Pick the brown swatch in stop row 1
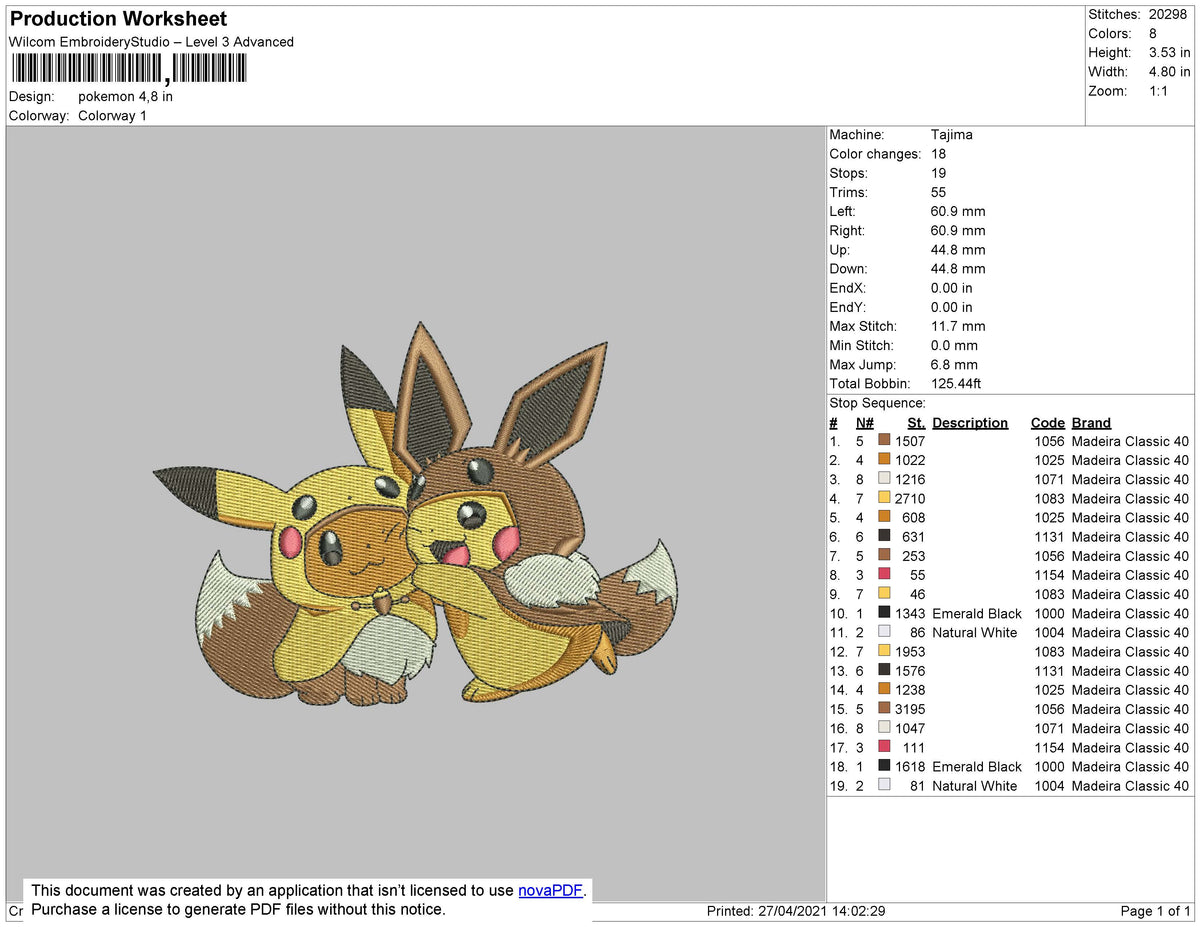 [x=884, y=441]
